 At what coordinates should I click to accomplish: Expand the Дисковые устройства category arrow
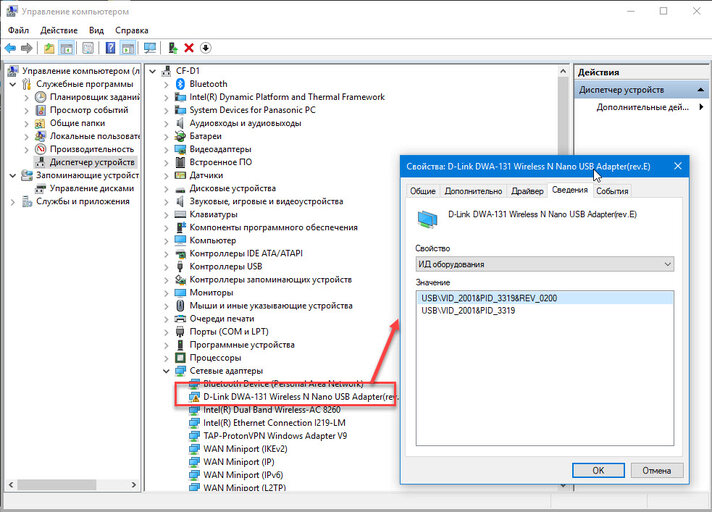pos(166,189)
